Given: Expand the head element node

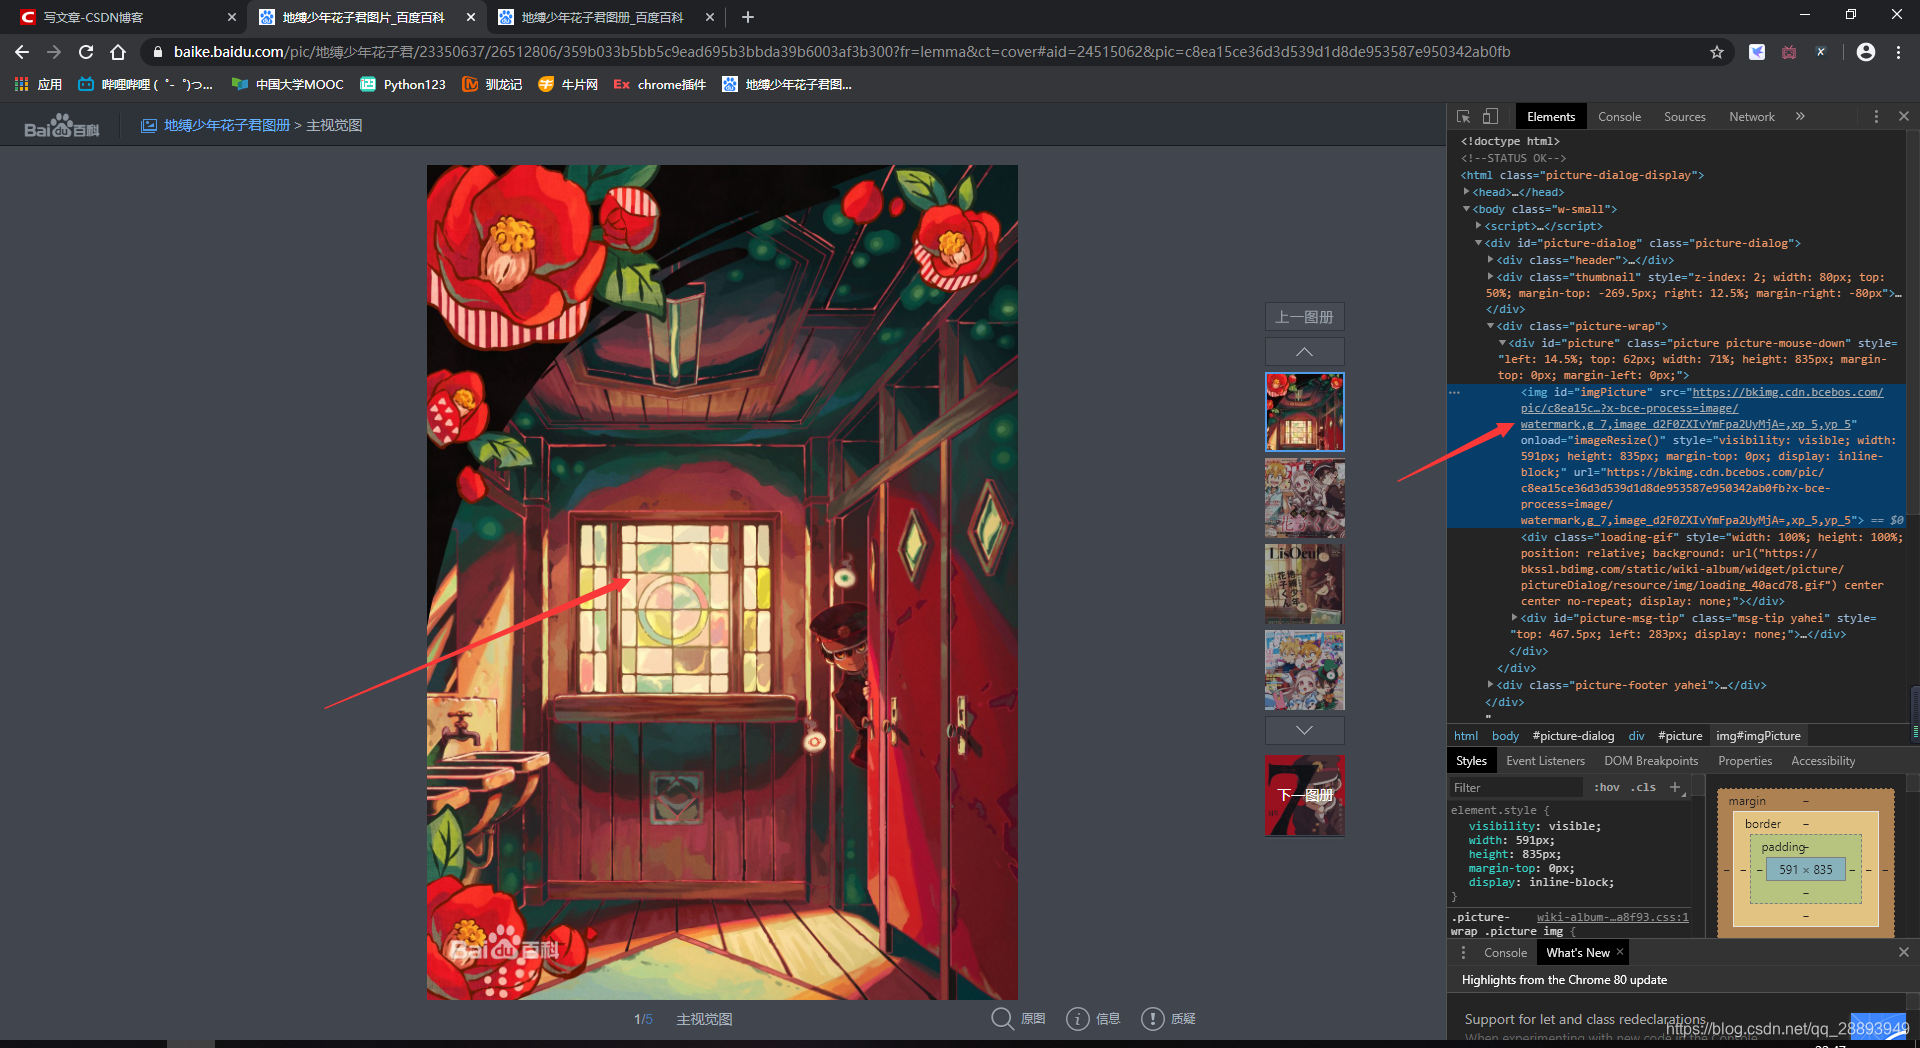Looking at the screenshot, I should (1467, 192).
